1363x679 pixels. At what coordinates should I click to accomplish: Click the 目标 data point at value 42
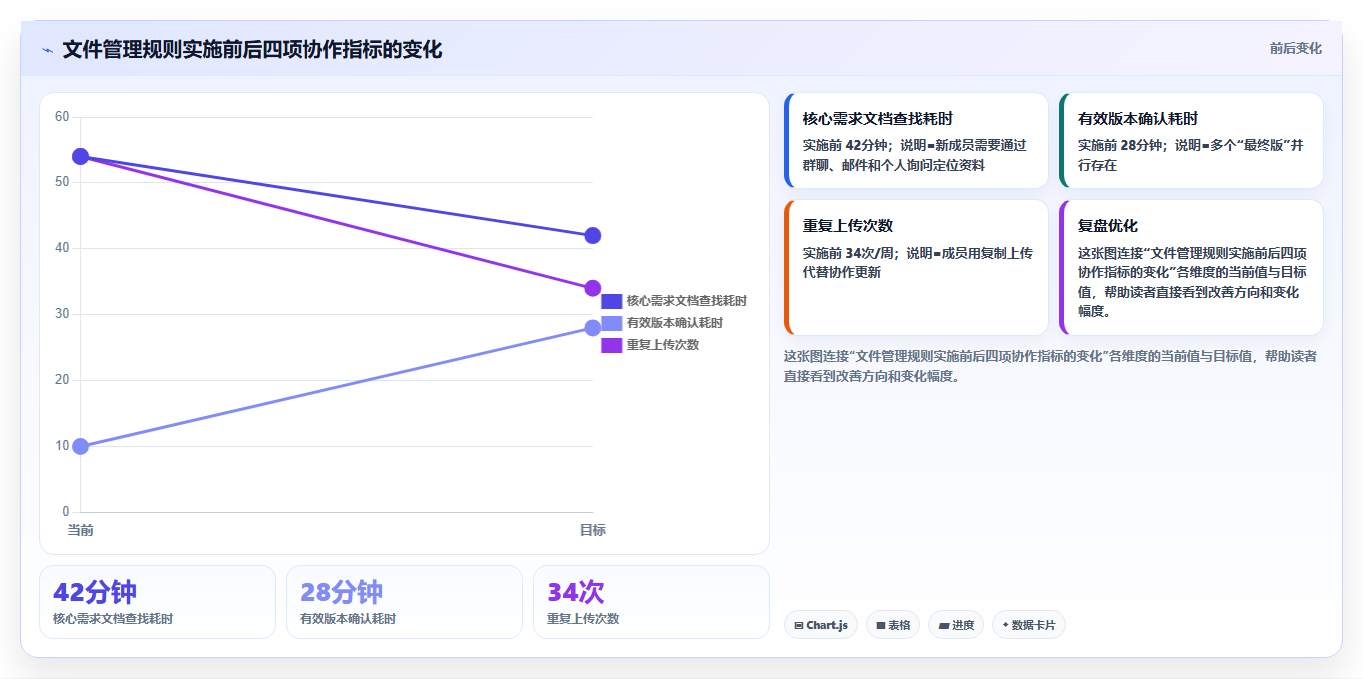[592, 236]
